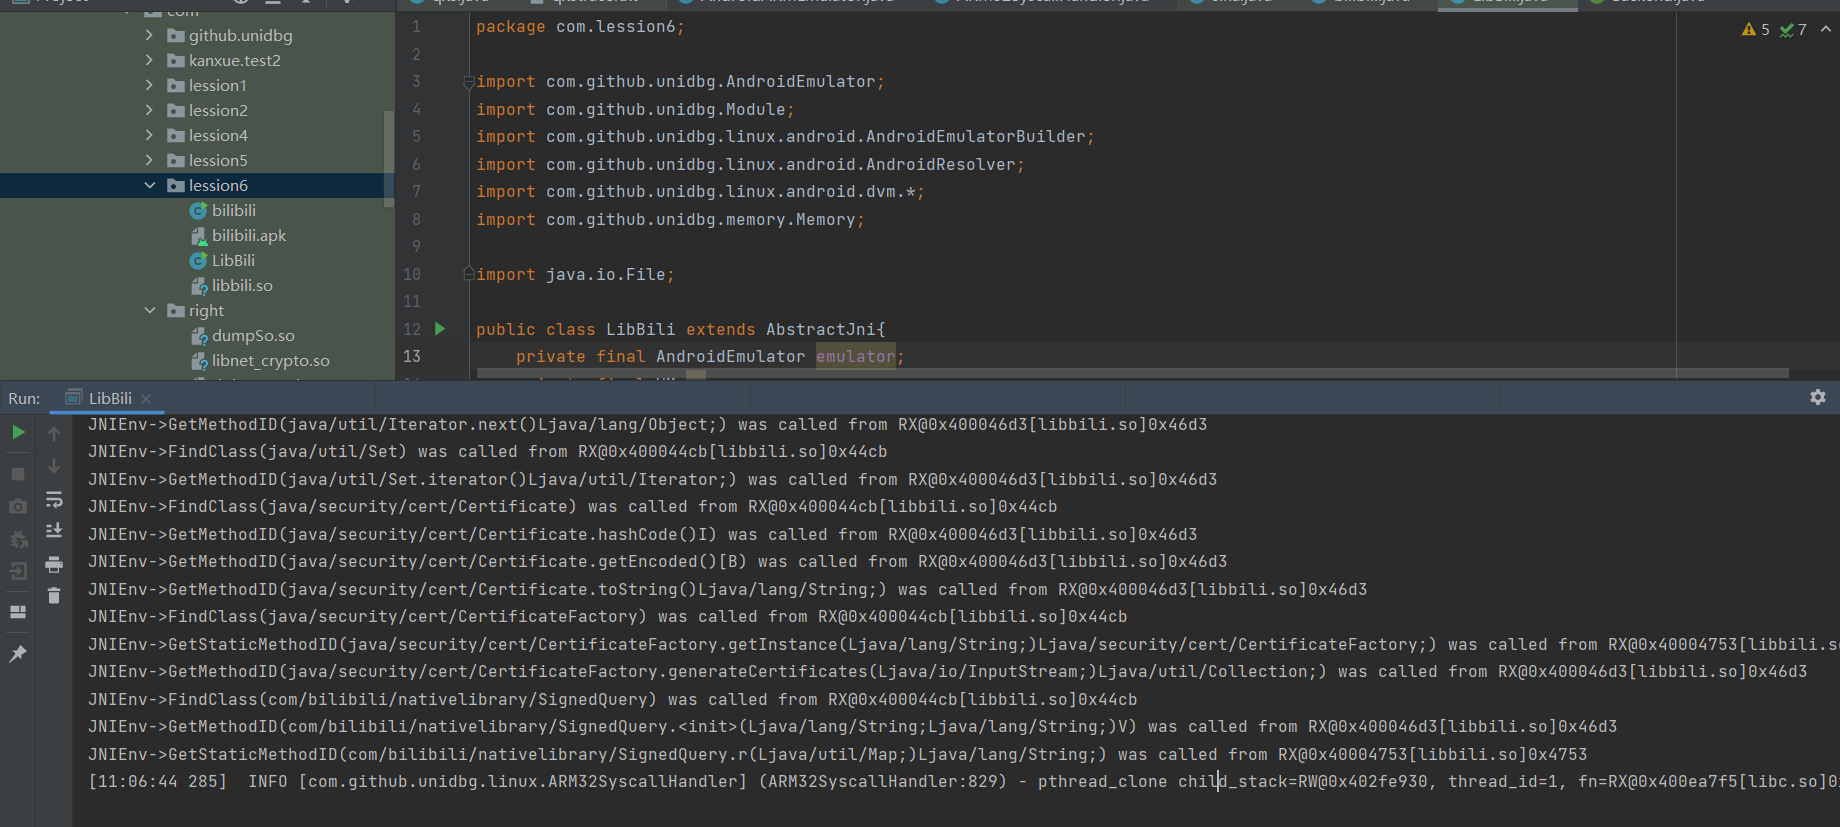Click the bilibili class icon
1840x827 pixels.
pyautogui.click(x=198, y=210)
